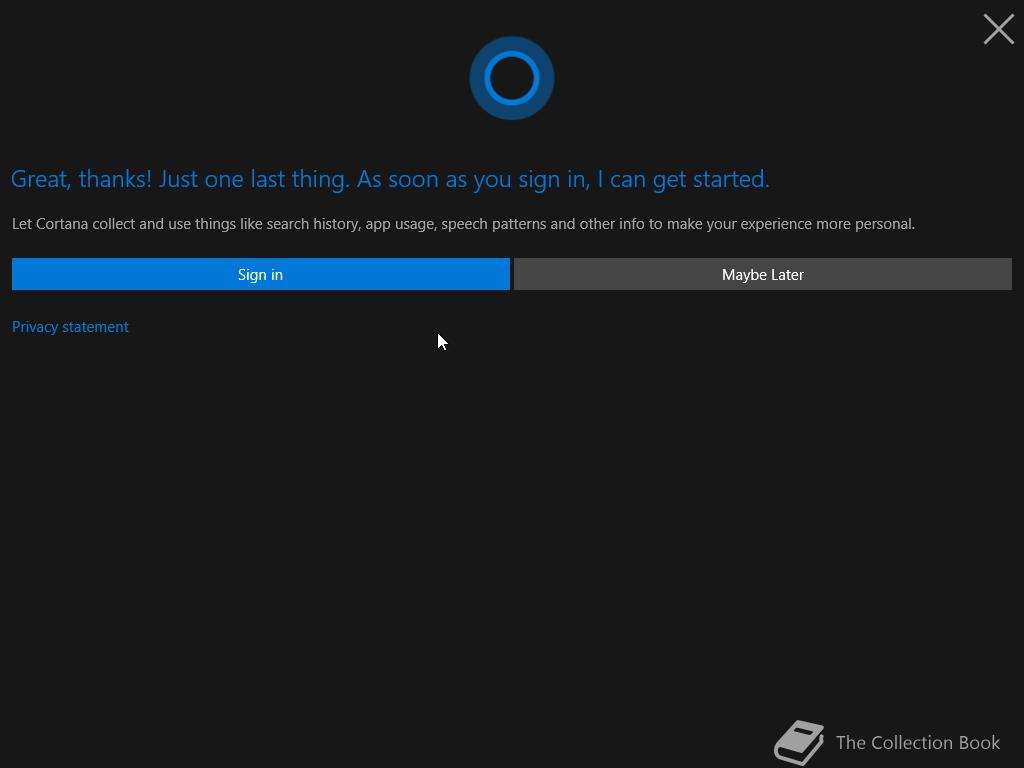Image resolution: width=1024 pixels, height=768 pixels.
Task: Choose Maybe Later
Action: 763,274
